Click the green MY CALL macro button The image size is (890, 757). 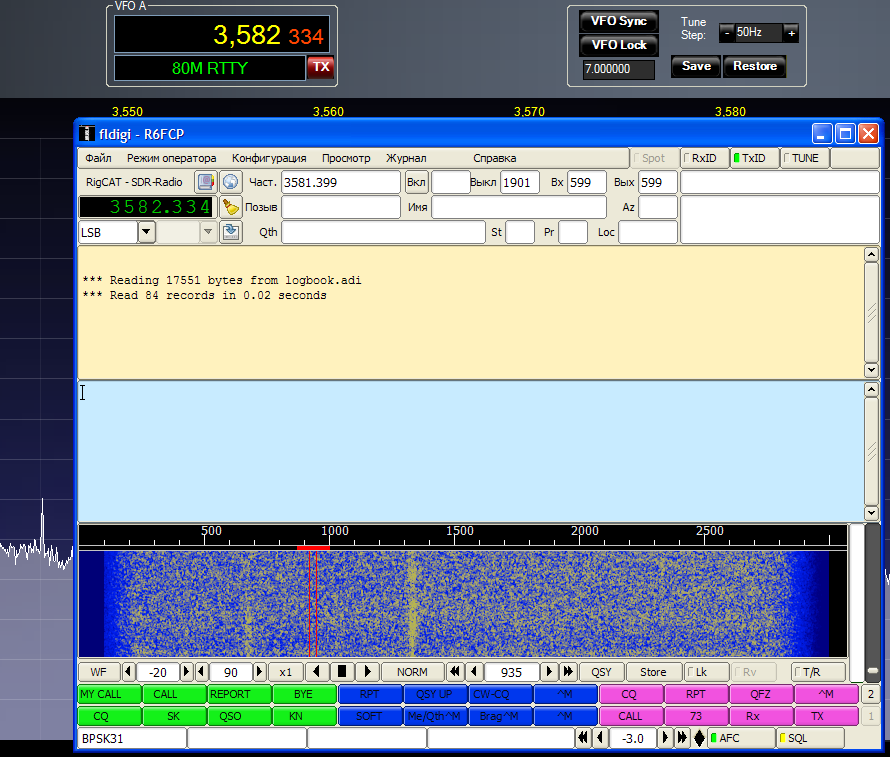point(109,694)
